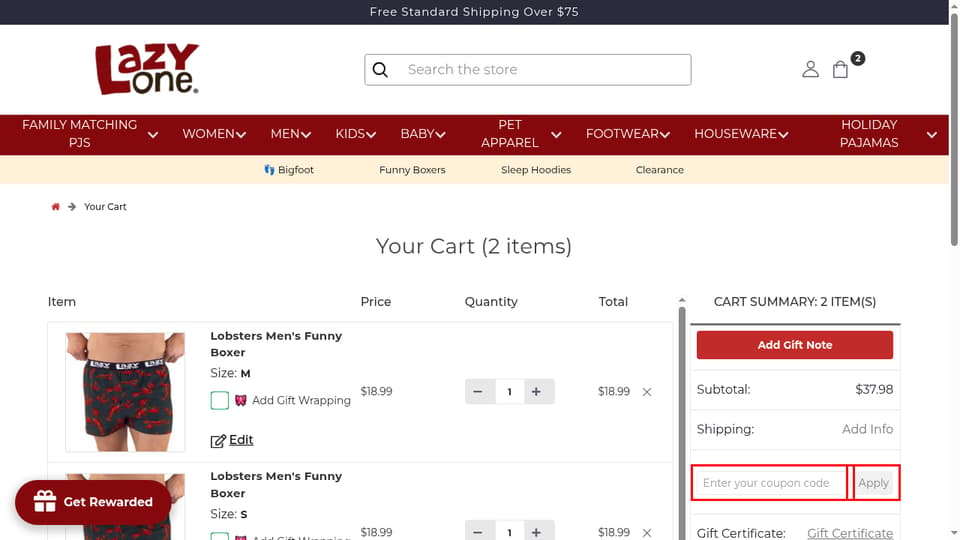
Task: Increase quantity of size M boxer
Action: point(536,392)
